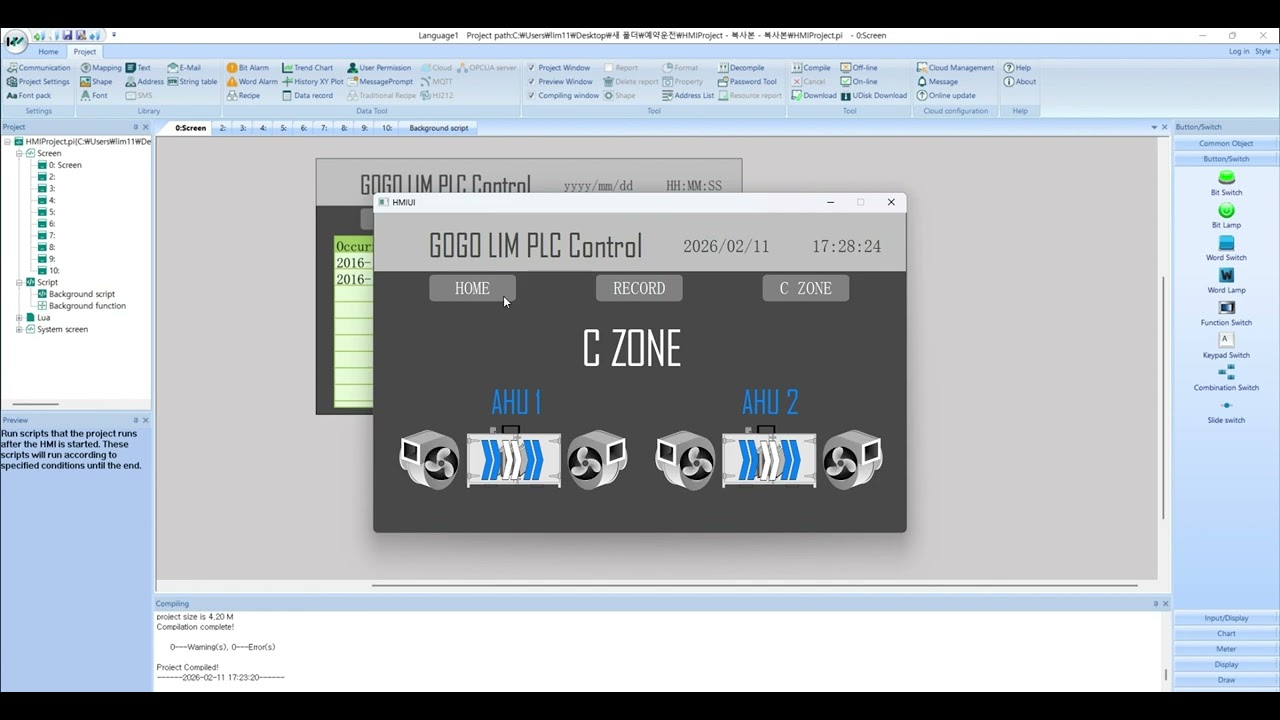This screenshot has width=1280, height=720.
Task: Start On-line simulation
Action: click(859, 82)
